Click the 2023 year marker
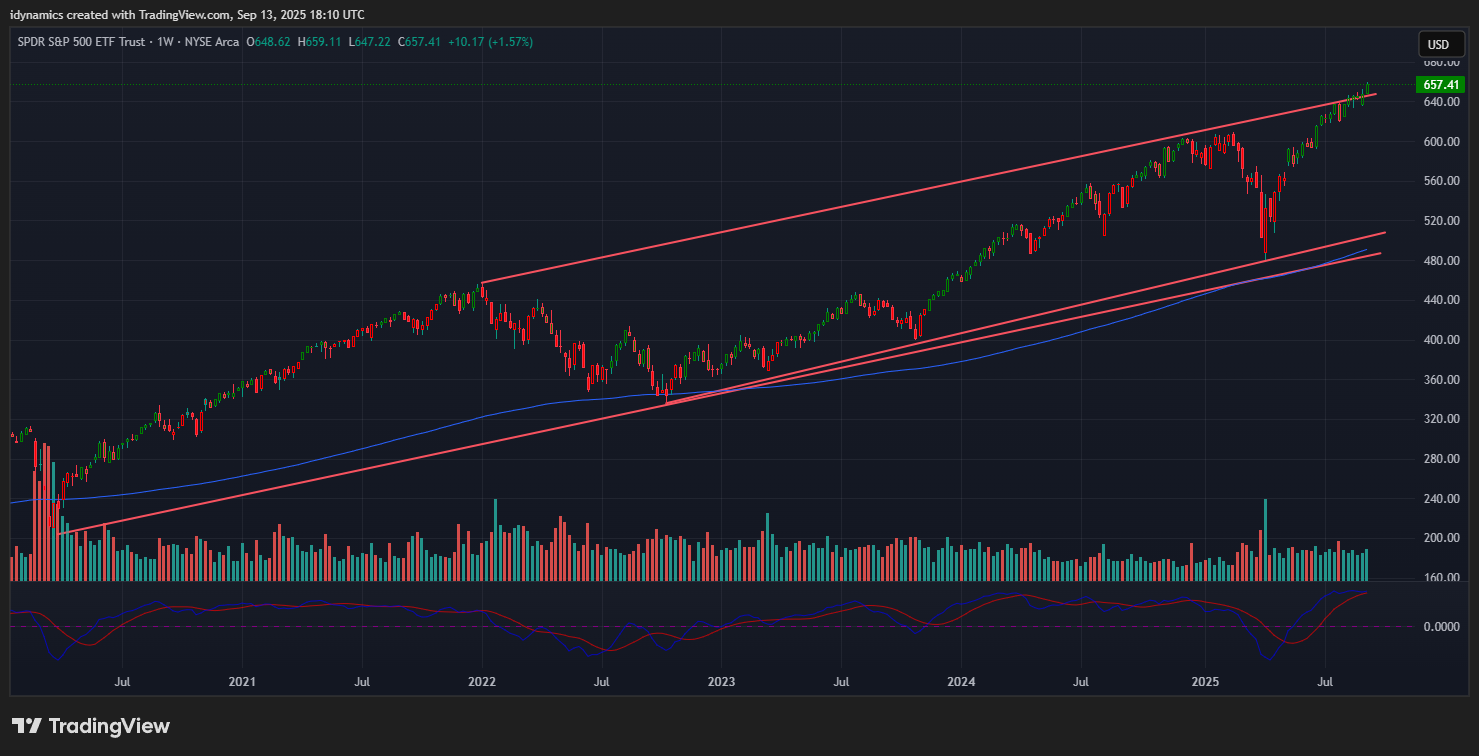 [721, 682]
